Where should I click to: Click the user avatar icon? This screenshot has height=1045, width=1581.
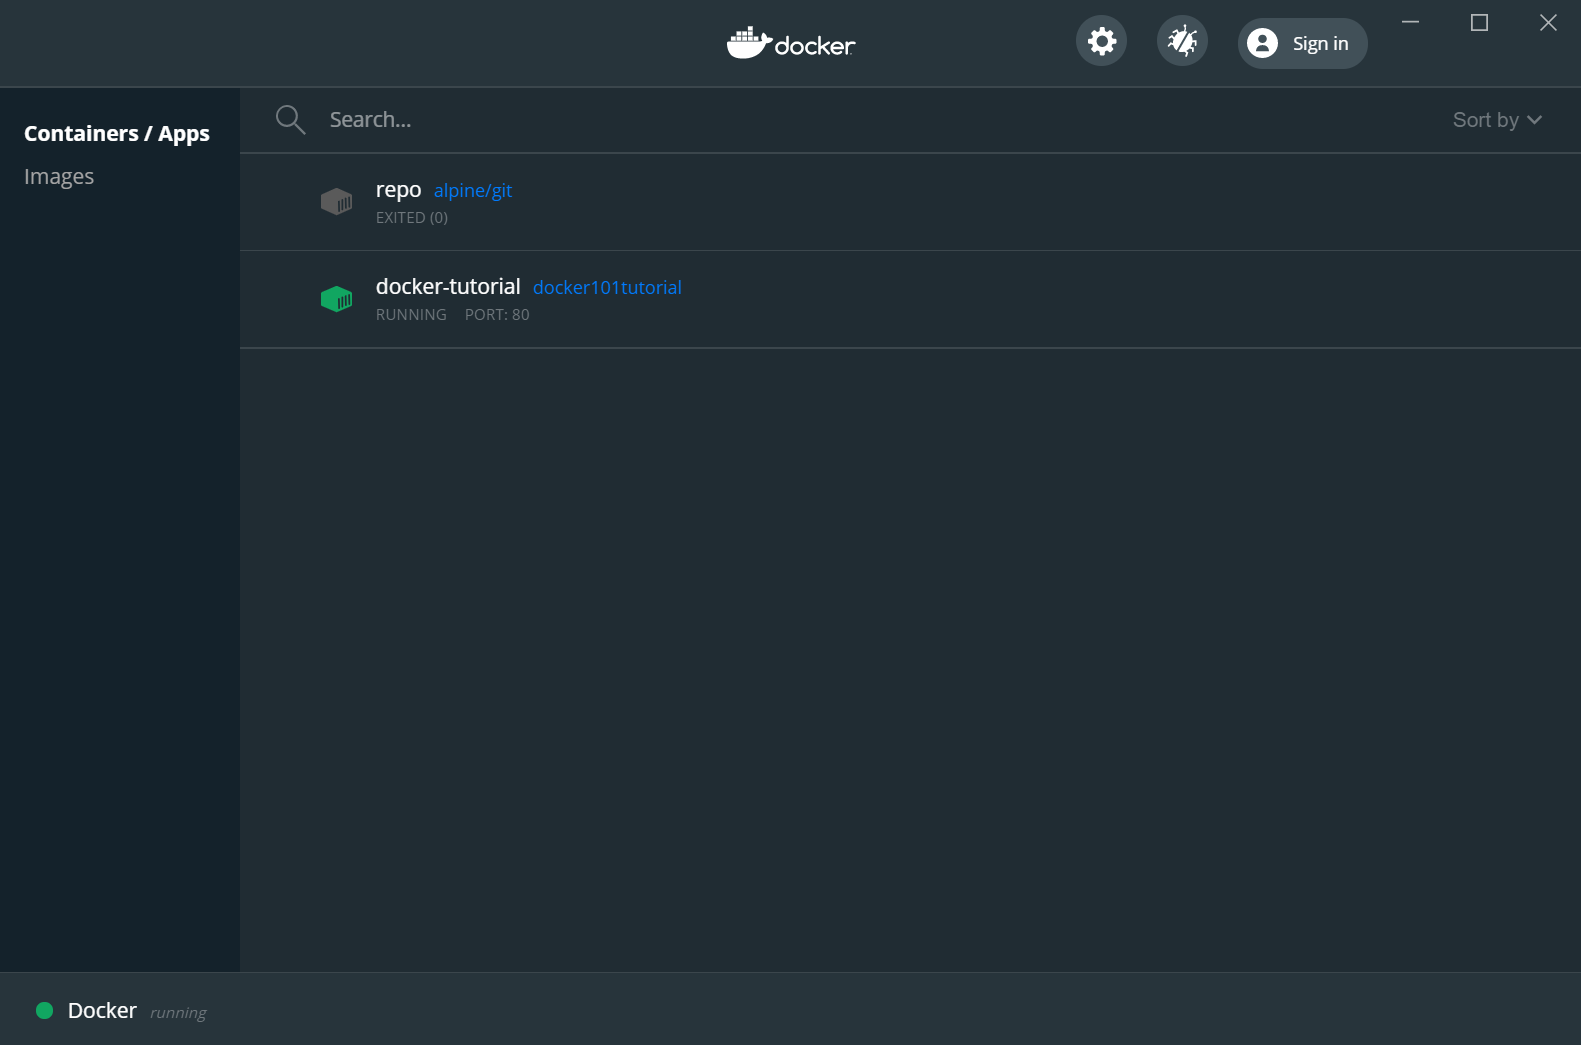(1263, 43)
